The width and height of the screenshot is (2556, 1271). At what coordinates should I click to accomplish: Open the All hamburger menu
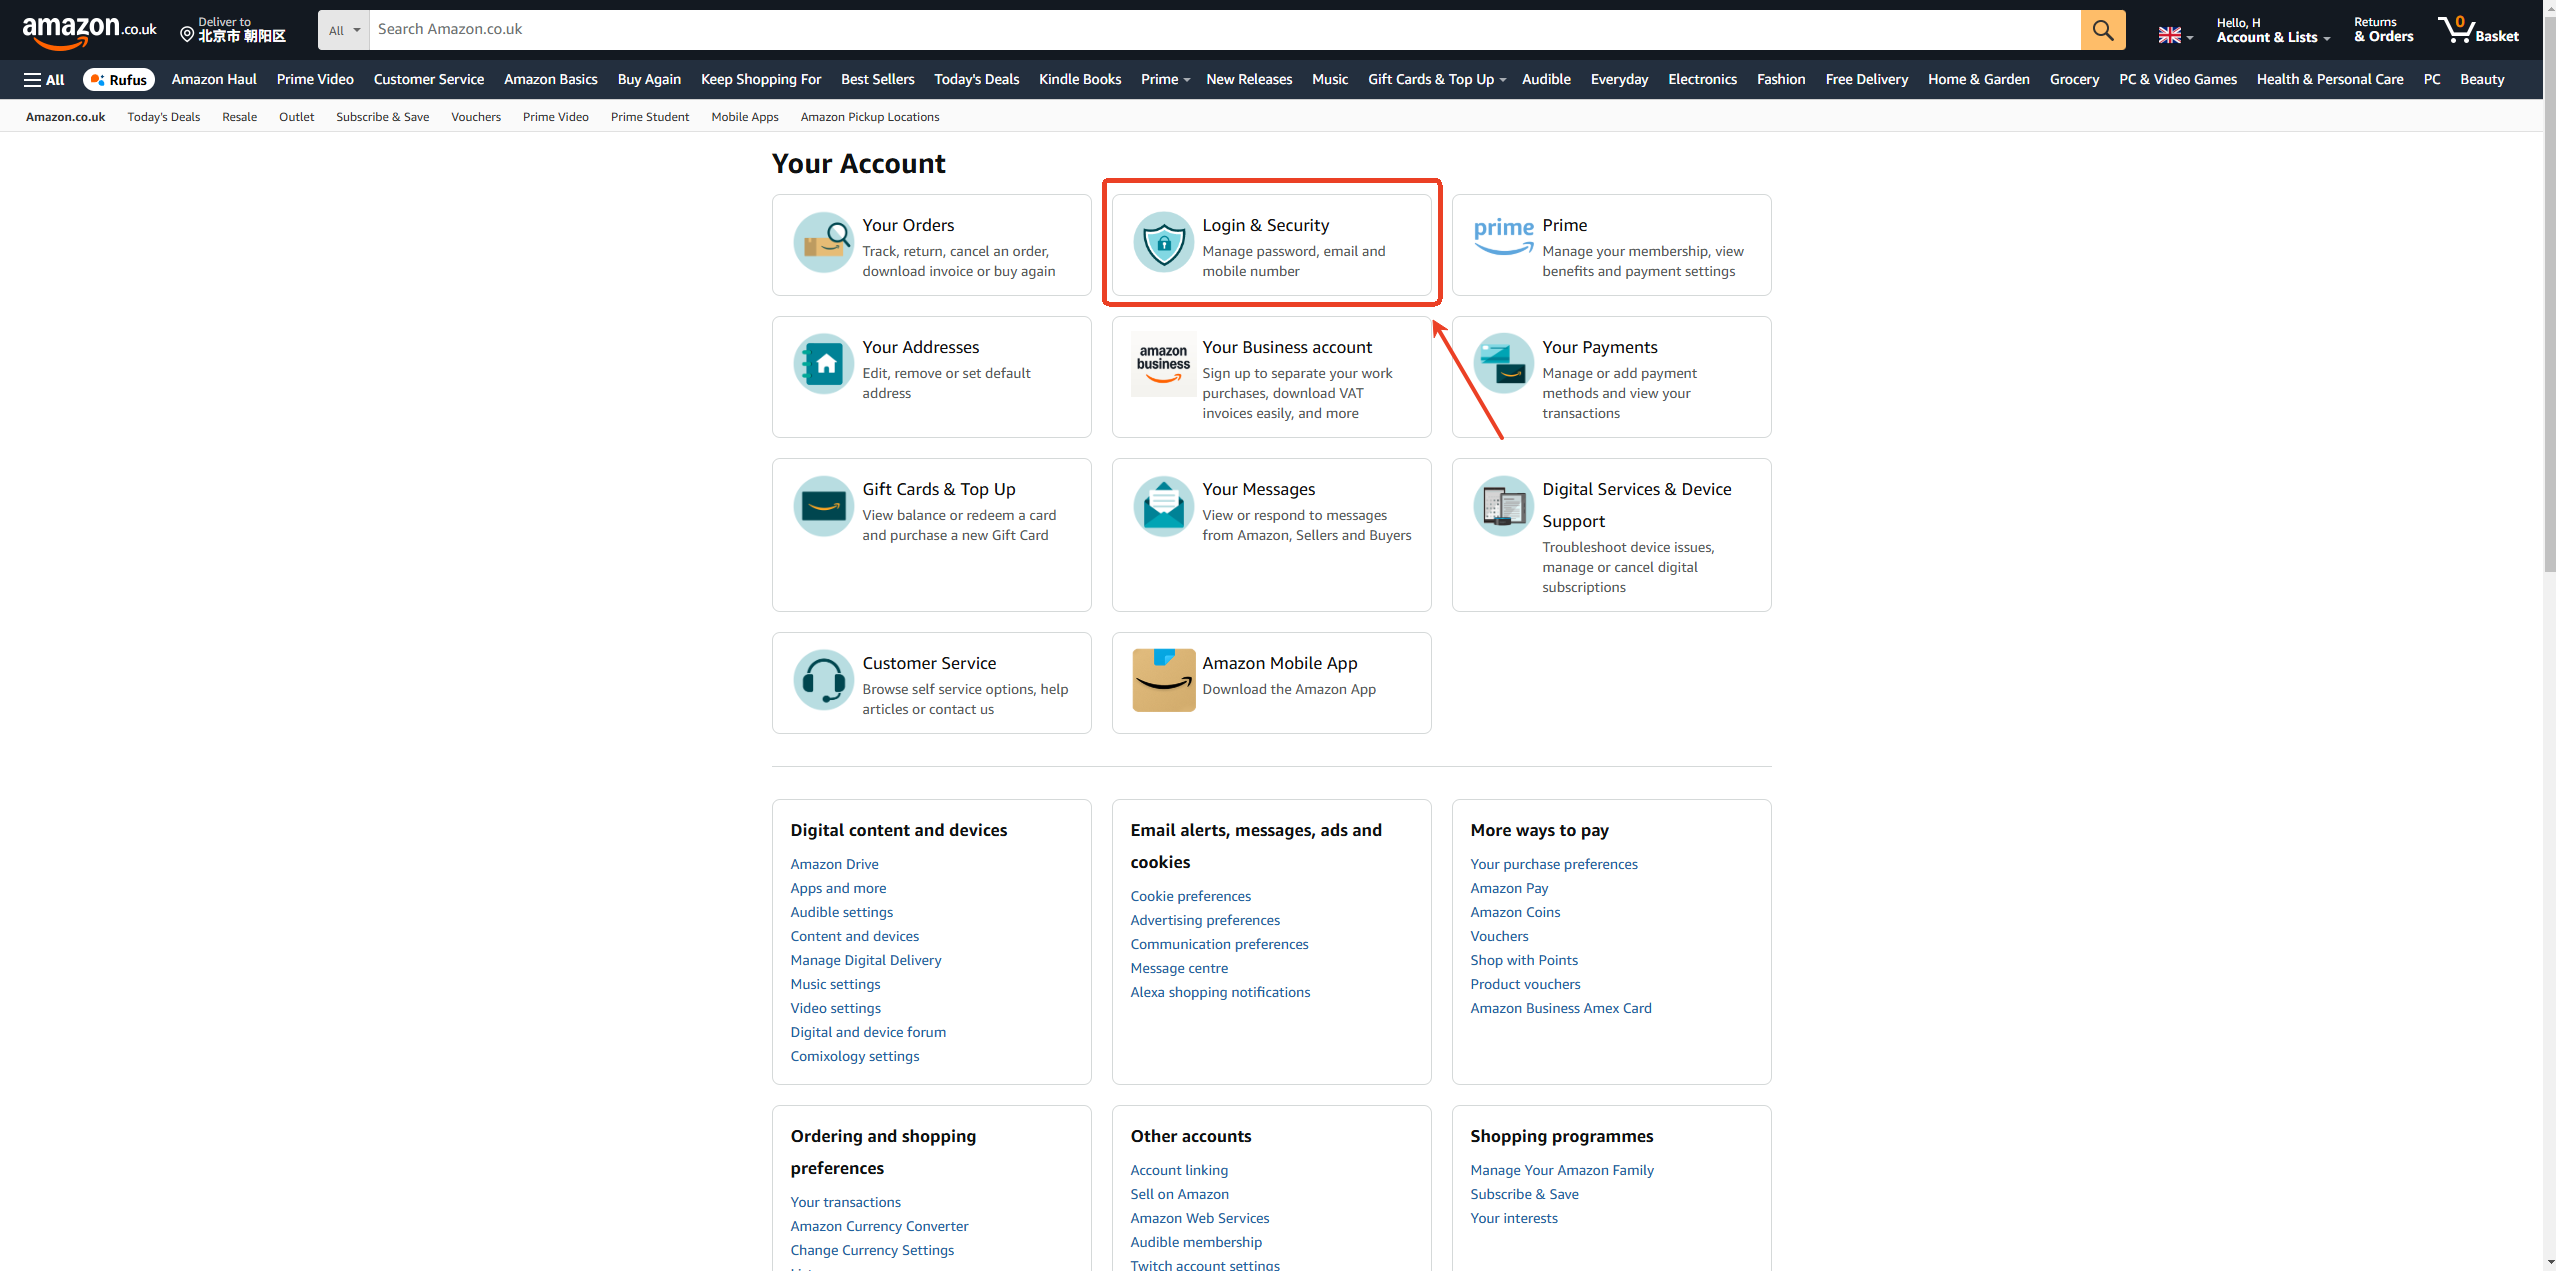point(44,79)
